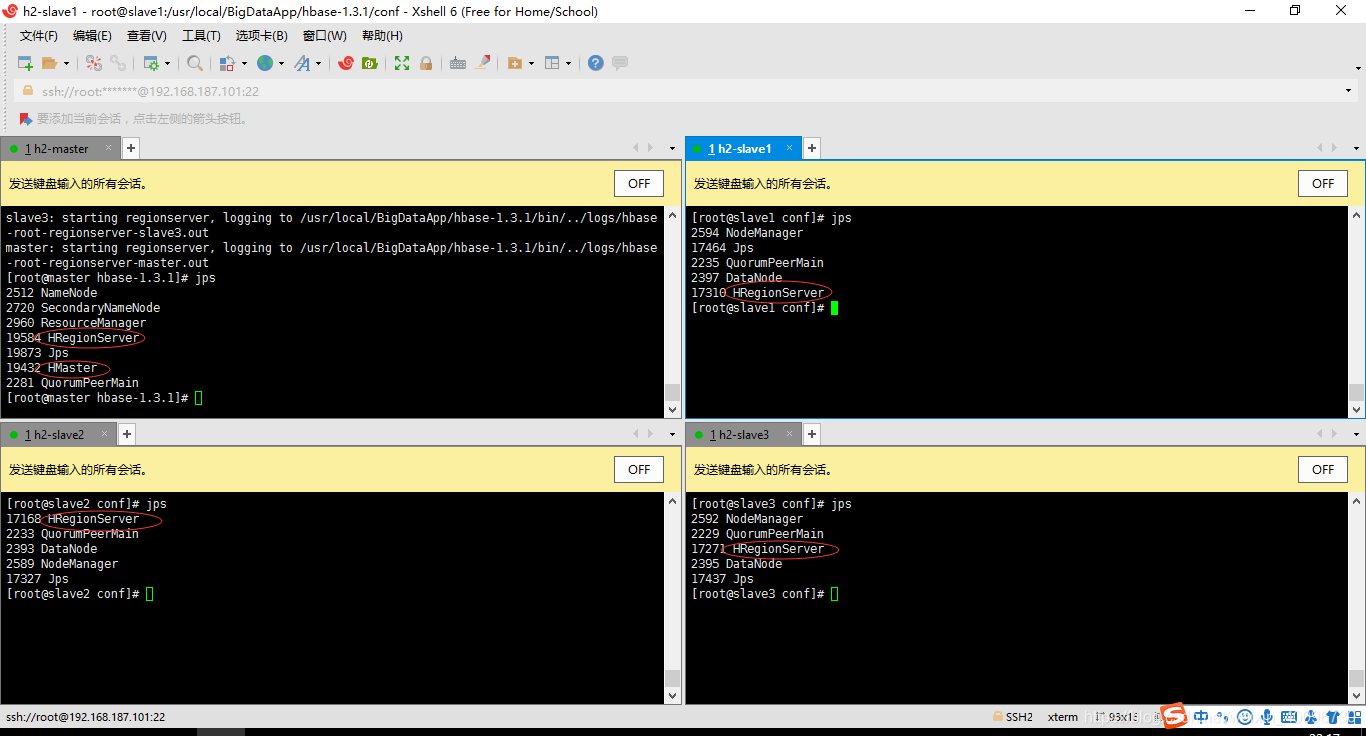Add new tab next to h2-slave1
Image resolution: width=1366 pixels, height=736 pixels.
[812, 149]
